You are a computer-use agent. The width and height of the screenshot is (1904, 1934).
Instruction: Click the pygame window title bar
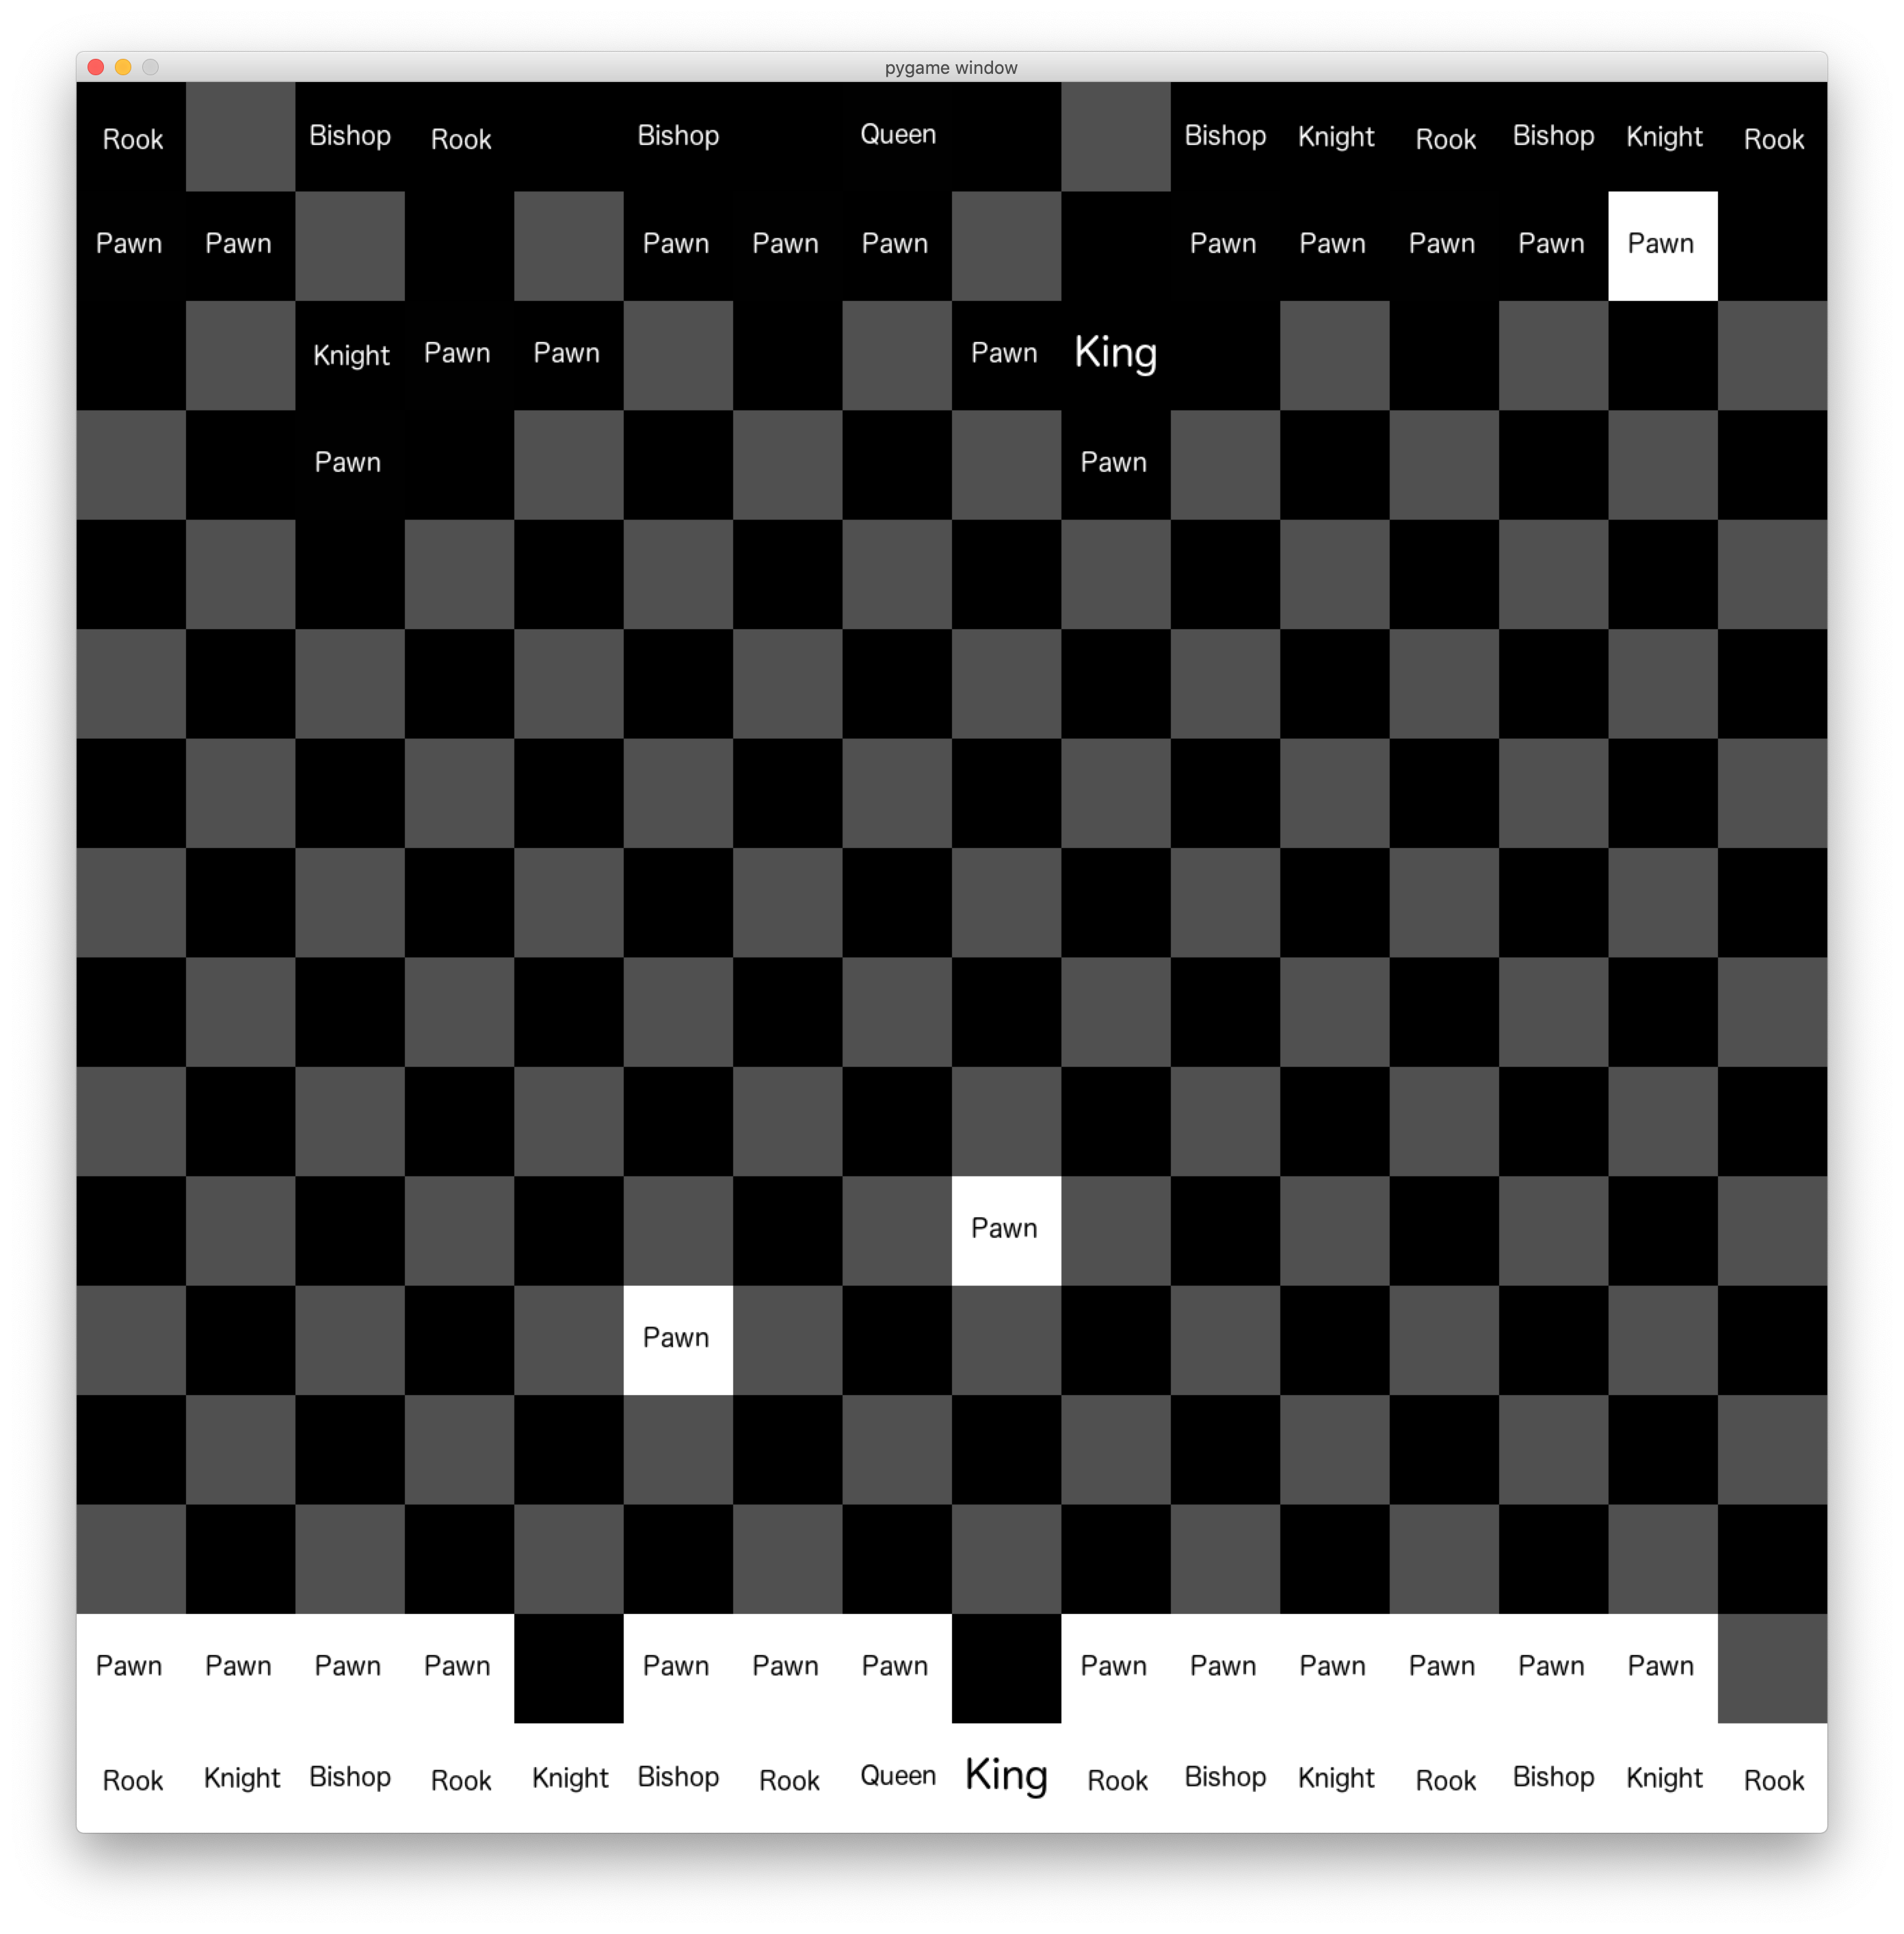tap(950, 67)
